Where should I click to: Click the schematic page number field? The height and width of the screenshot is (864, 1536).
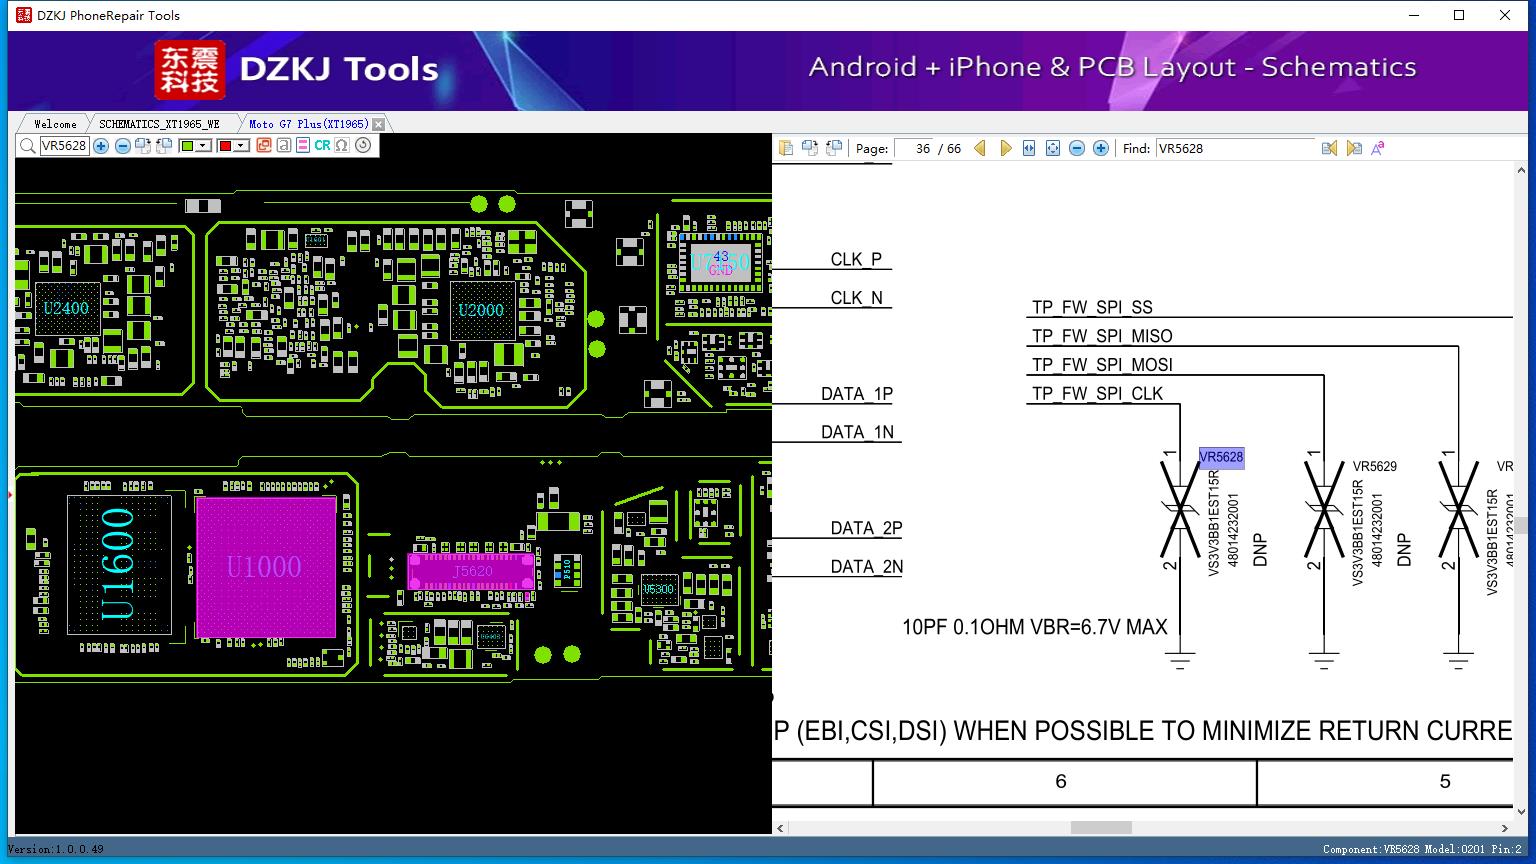(x=913, y=148)
